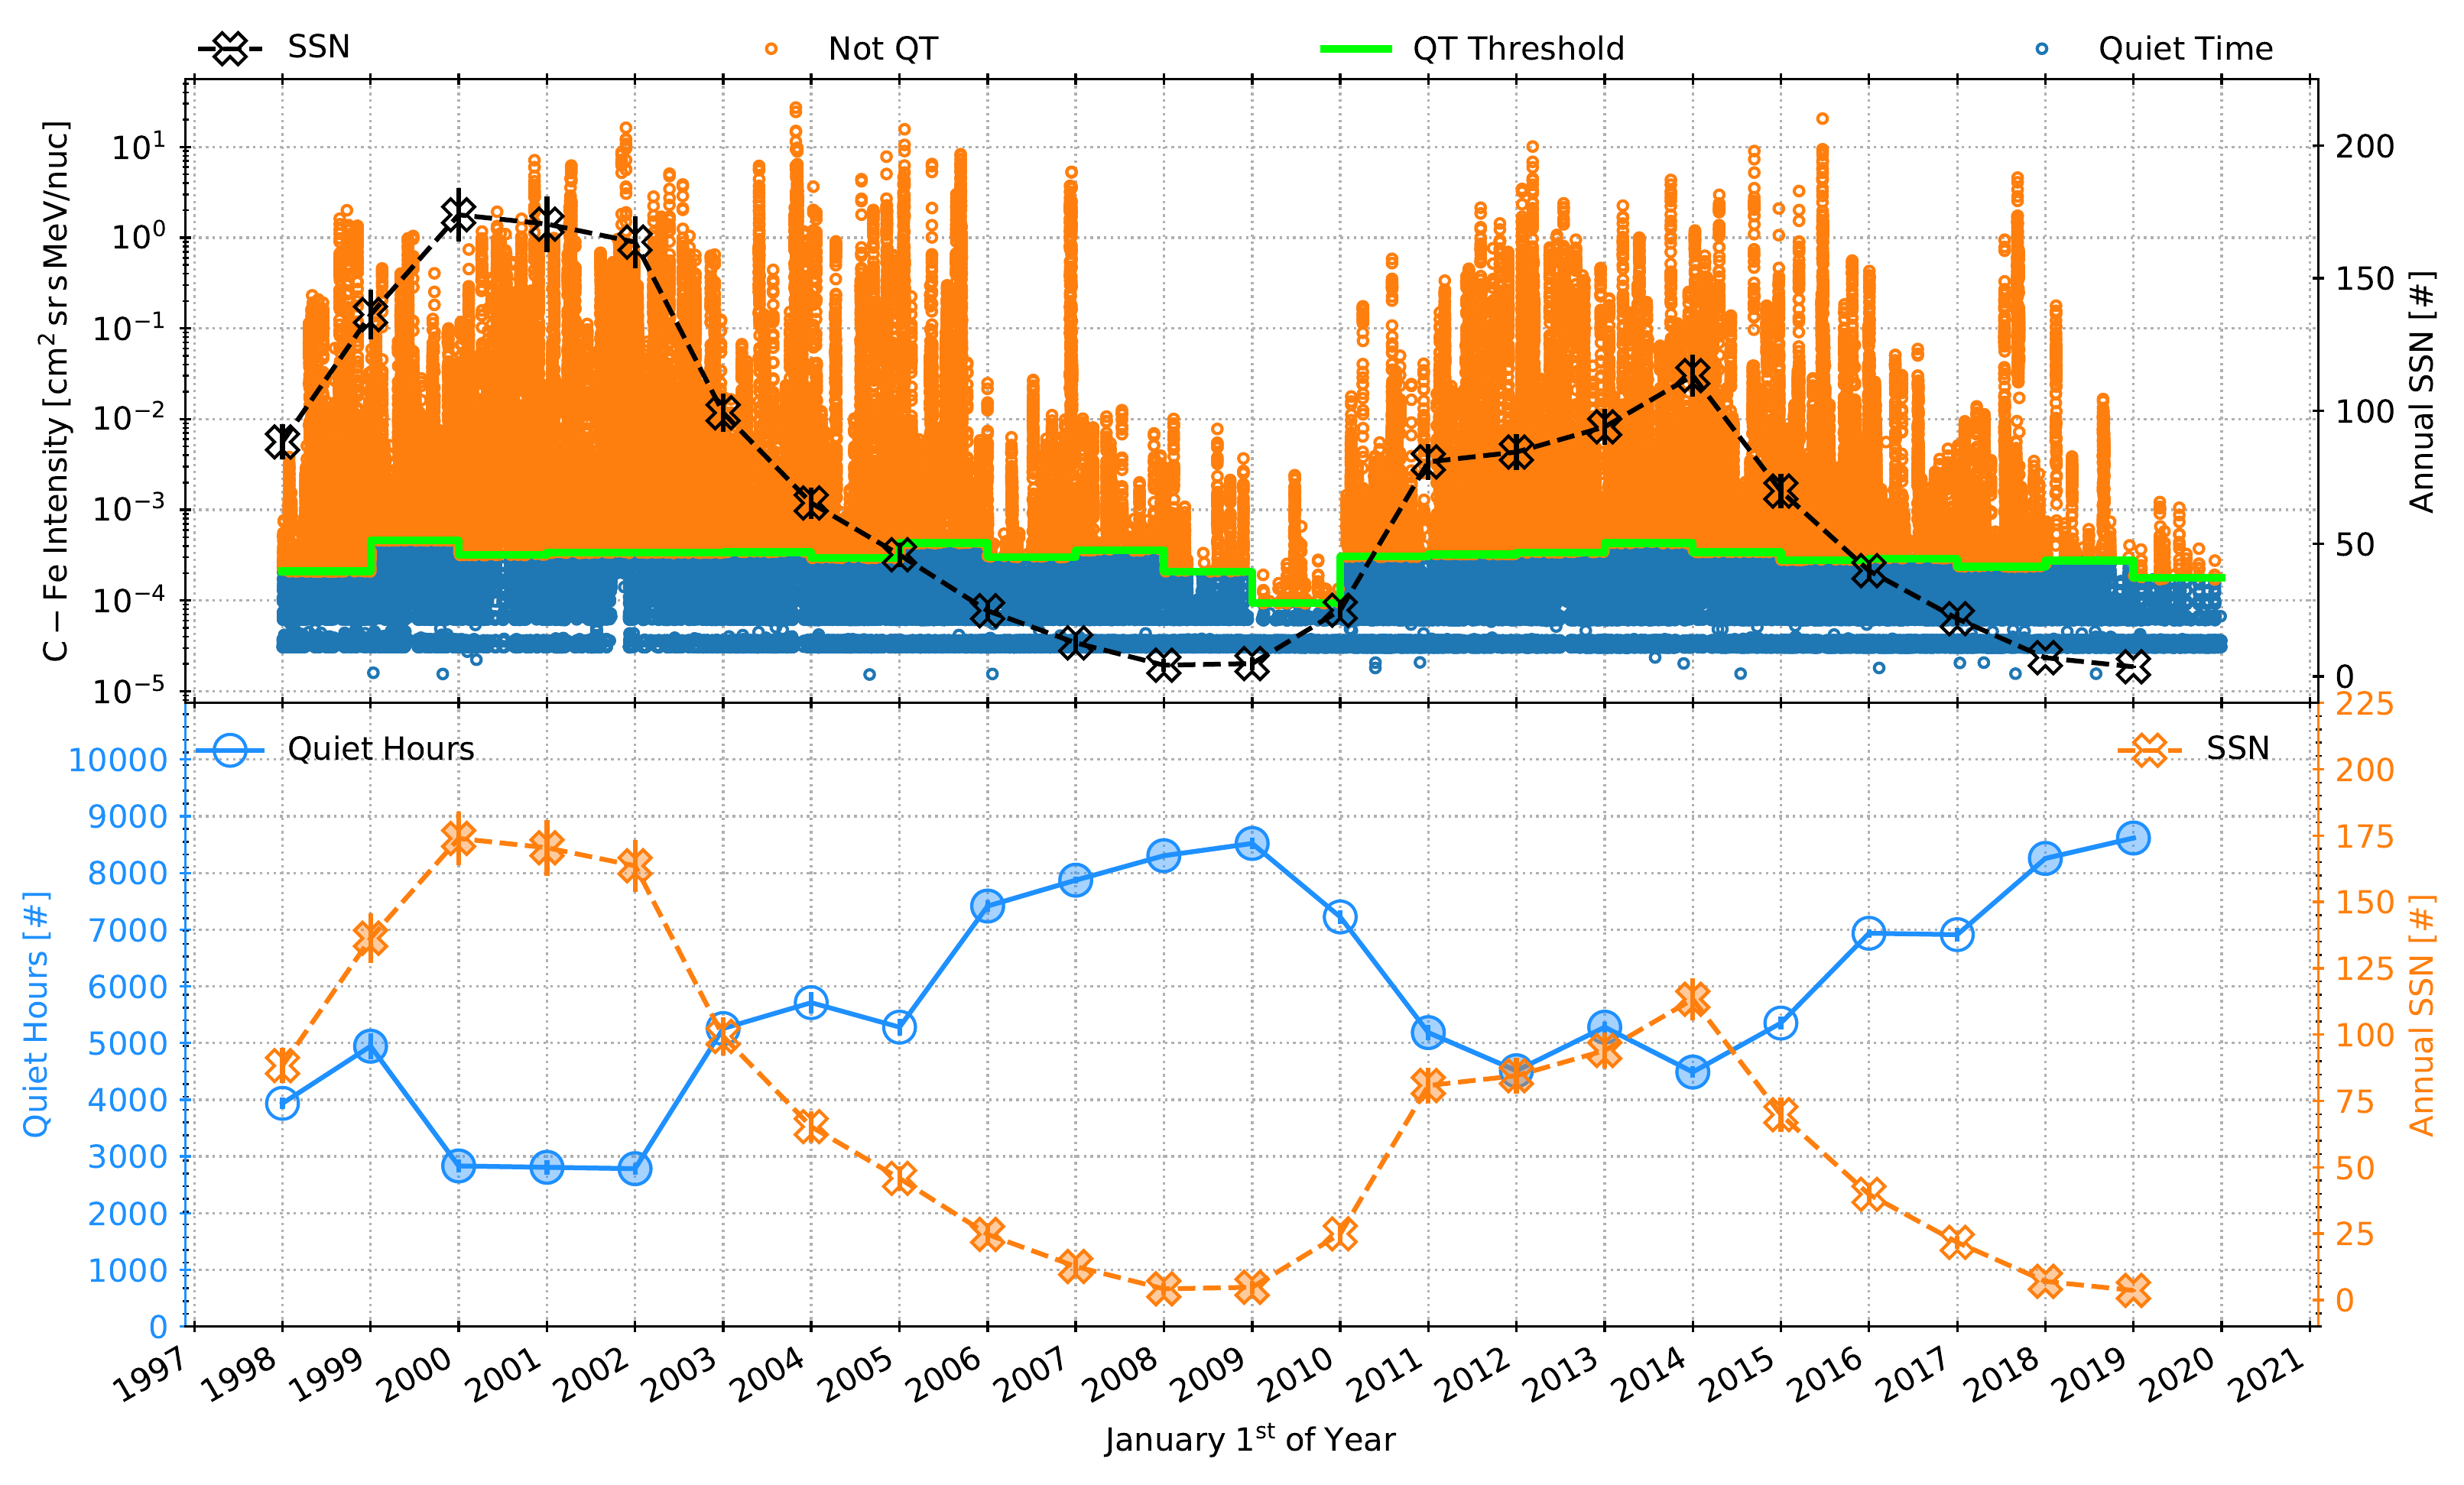Click the Not QT orange legend marker
Image resolution: width=2464 pixels, height=1485 pixels.
pyautogui.click(x=771, y=48)
